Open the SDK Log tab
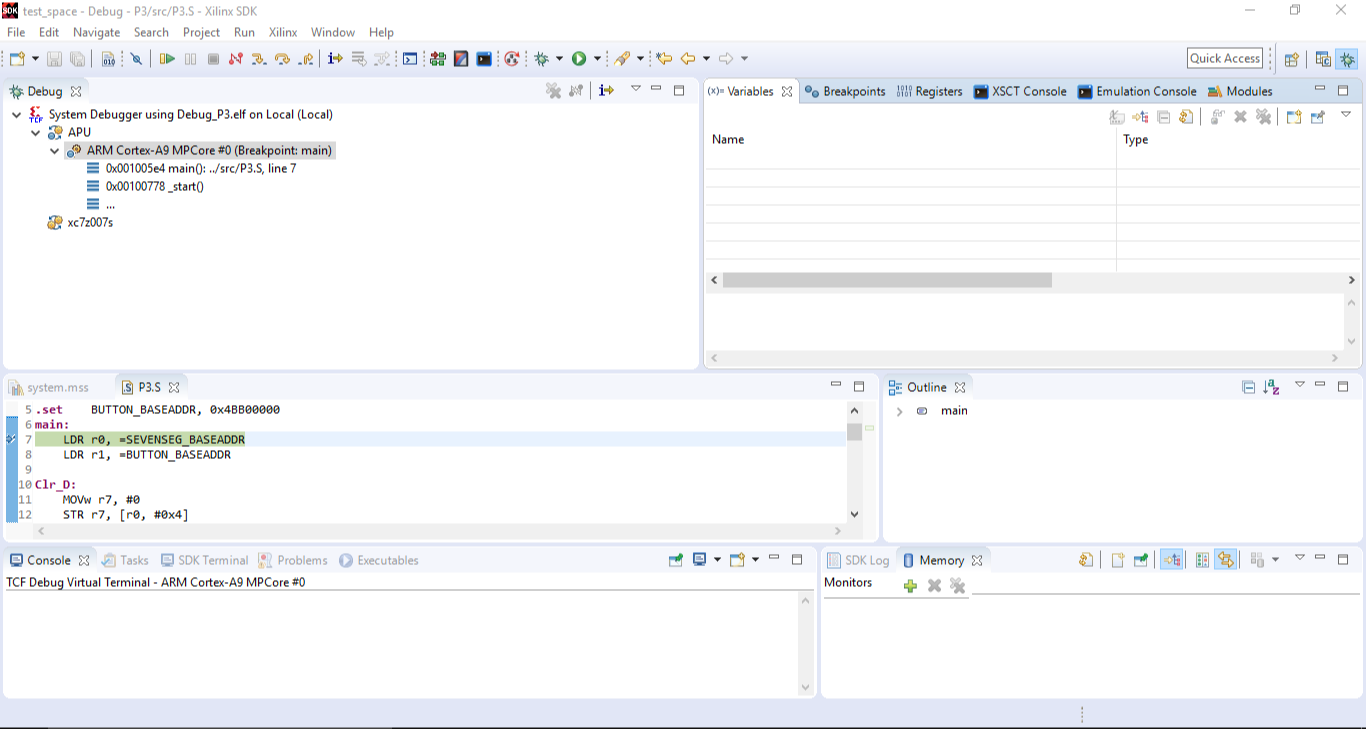This screenshot has width=1366, height=729. click(858, 561)
